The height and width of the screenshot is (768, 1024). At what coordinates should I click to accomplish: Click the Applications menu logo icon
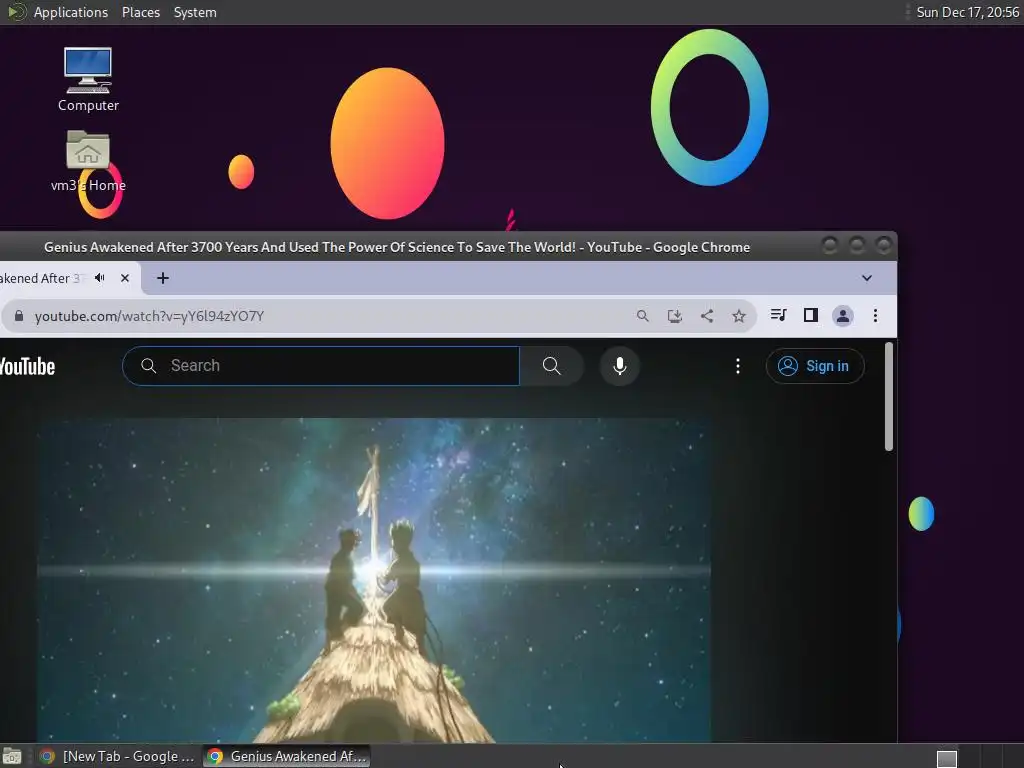pyautogui.click(x=16, y=12)
